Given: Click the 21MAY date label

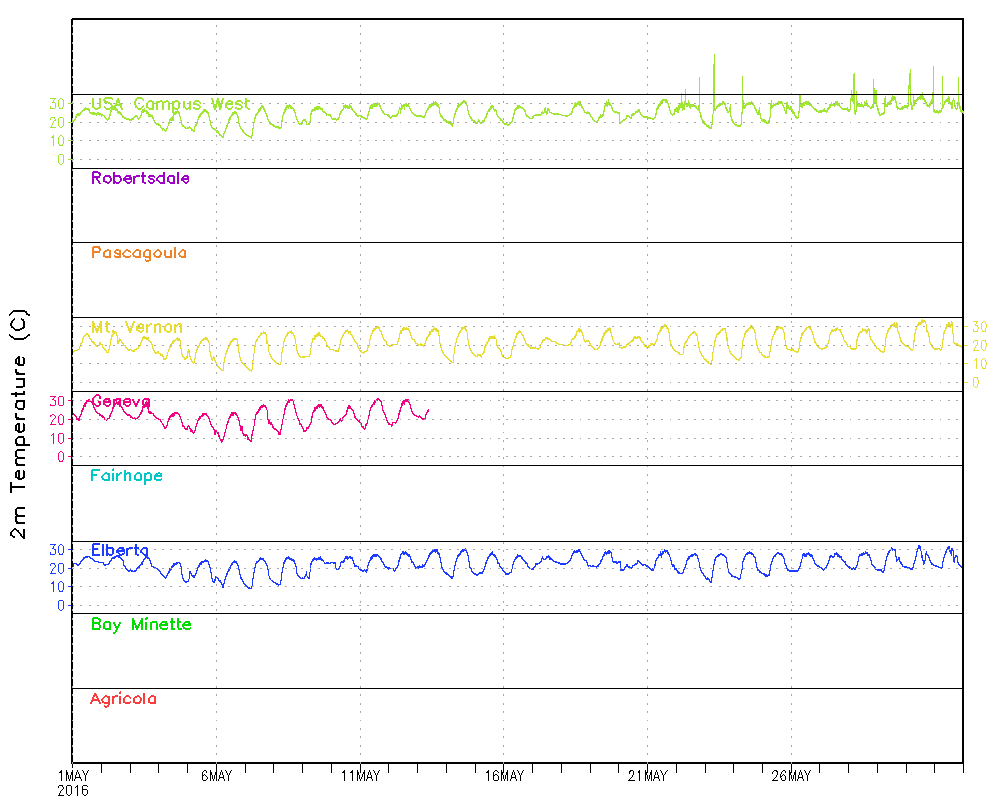Looking at the screenshot, I should tap(648, 776).
